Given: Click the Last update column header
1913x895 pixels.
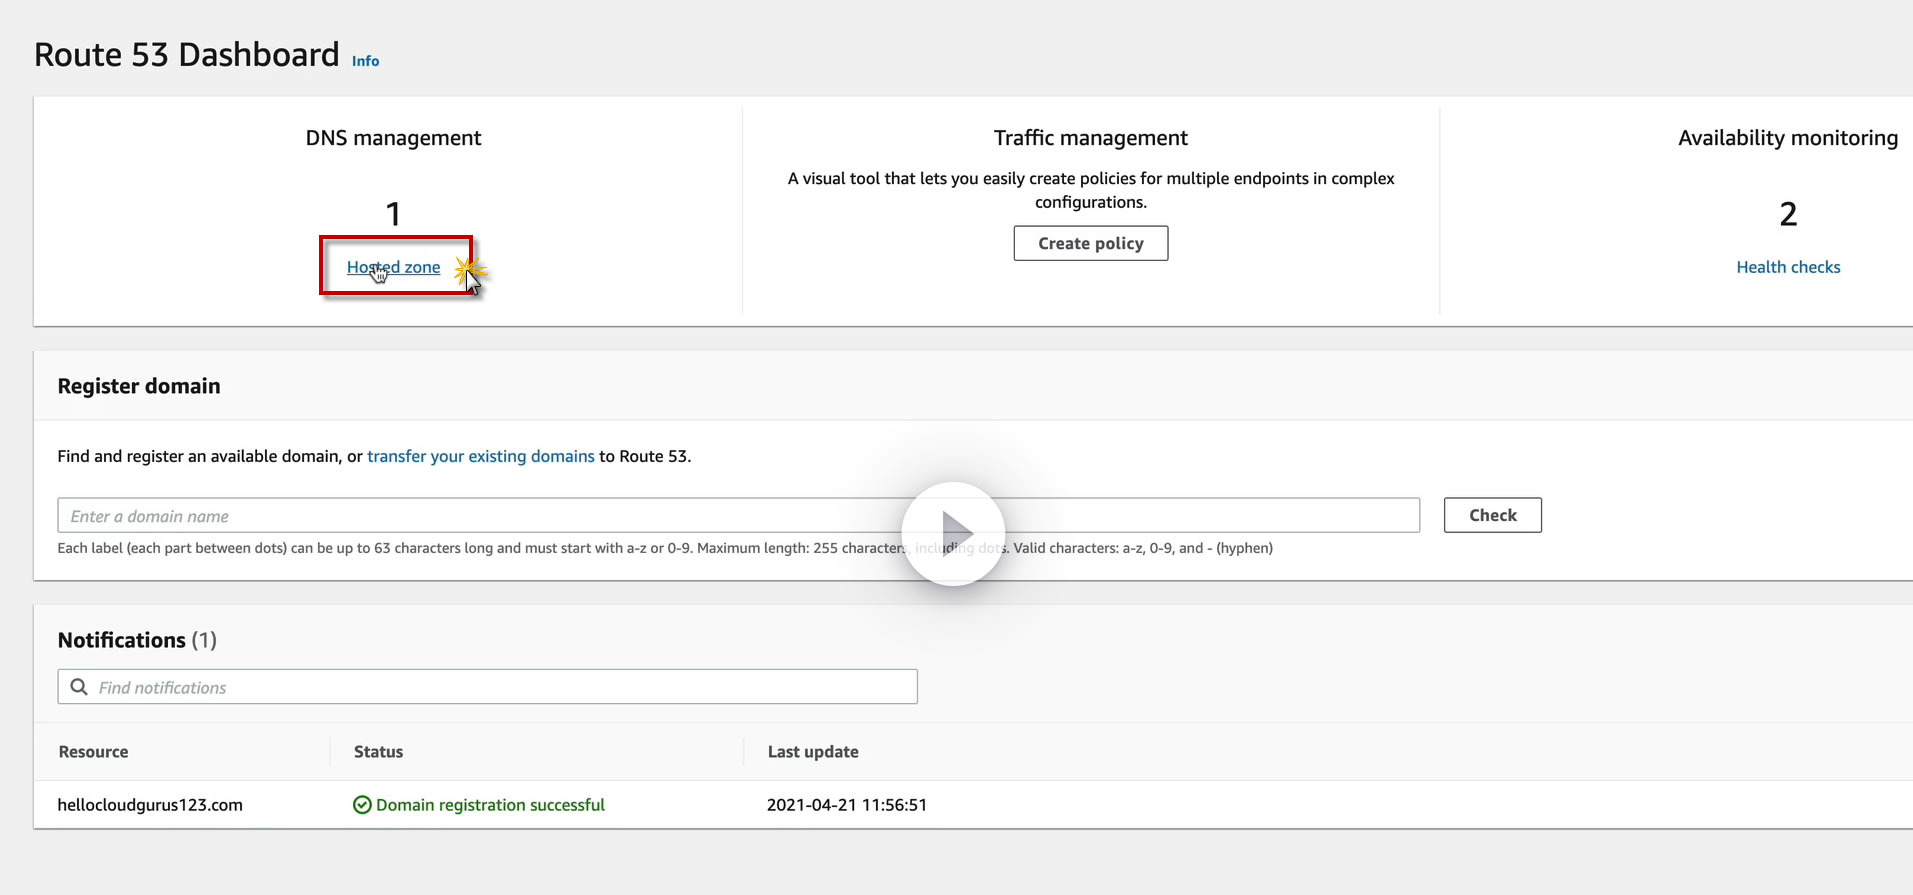Looking at the screenshot, I should (812, 752).
